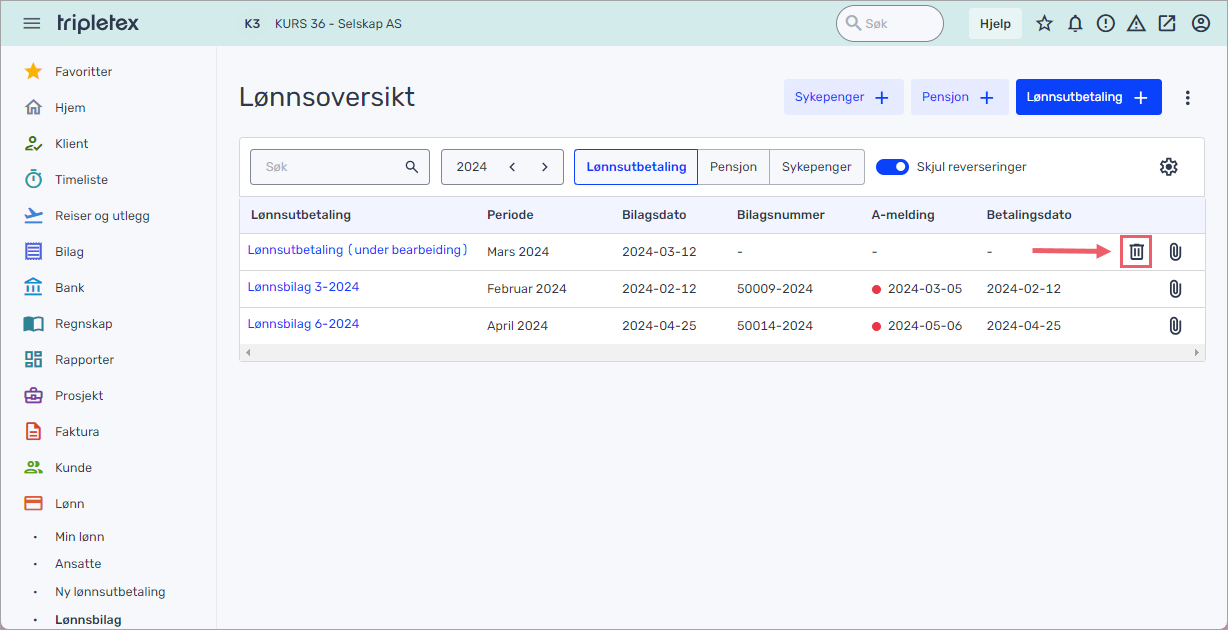Click the 2024-03-05 A-melding status
Screen dimensions: 1228x630
pyautogui.click(x=917, y=289)
